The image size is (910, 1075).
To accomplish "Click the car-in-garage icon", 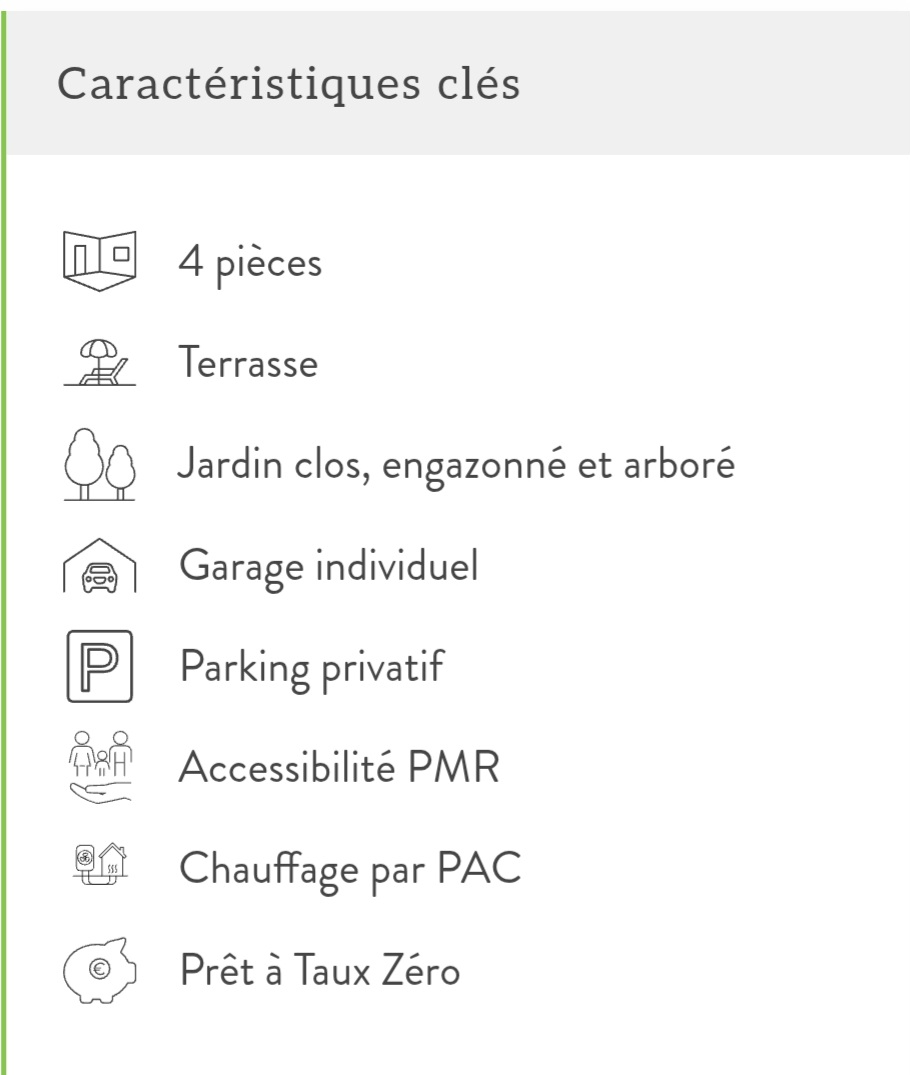I will click(x=99, y=568).
